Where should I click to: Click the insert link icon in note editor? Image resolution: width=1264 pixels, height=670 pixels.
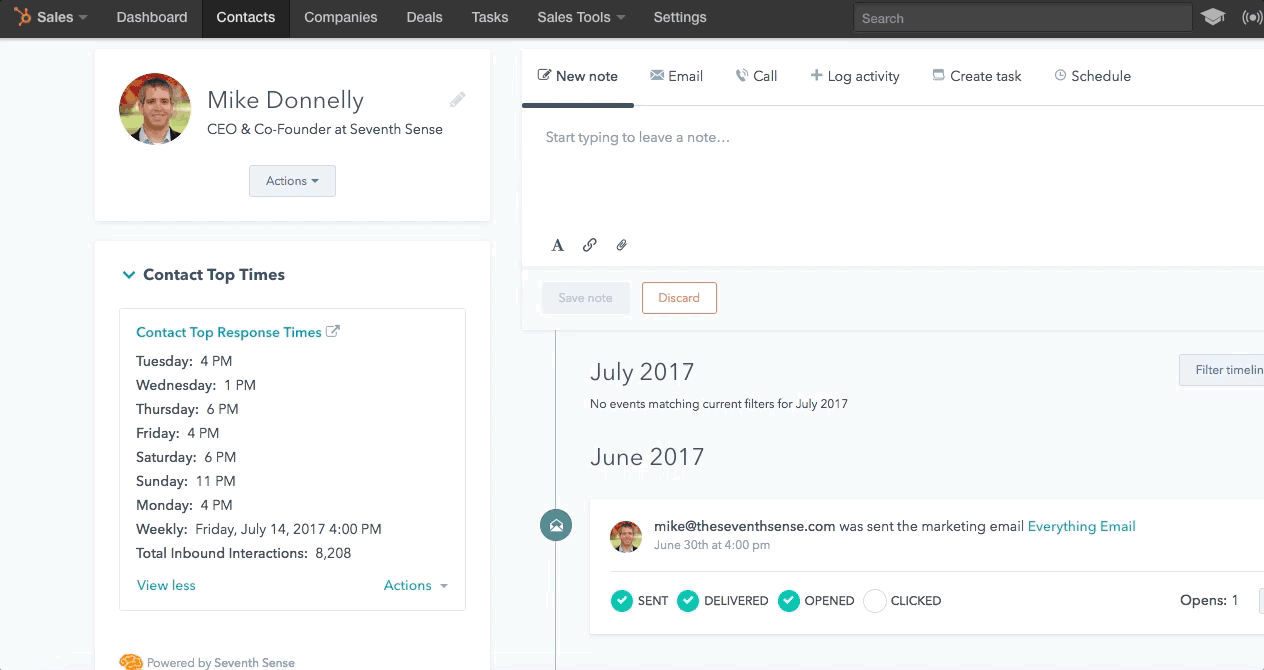pos(590,245)
